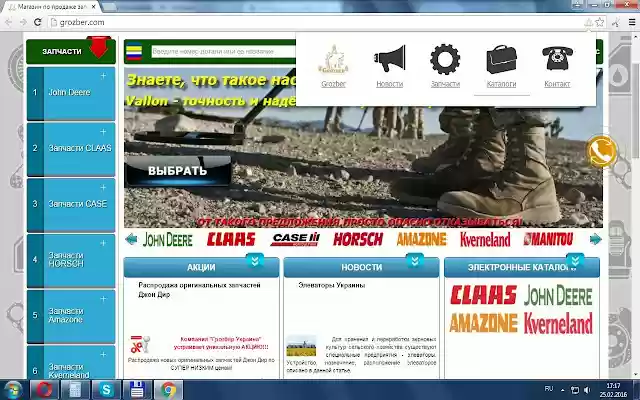
Task: Open CLAAS brand logo in carousel
Action: tap(231, 239)
